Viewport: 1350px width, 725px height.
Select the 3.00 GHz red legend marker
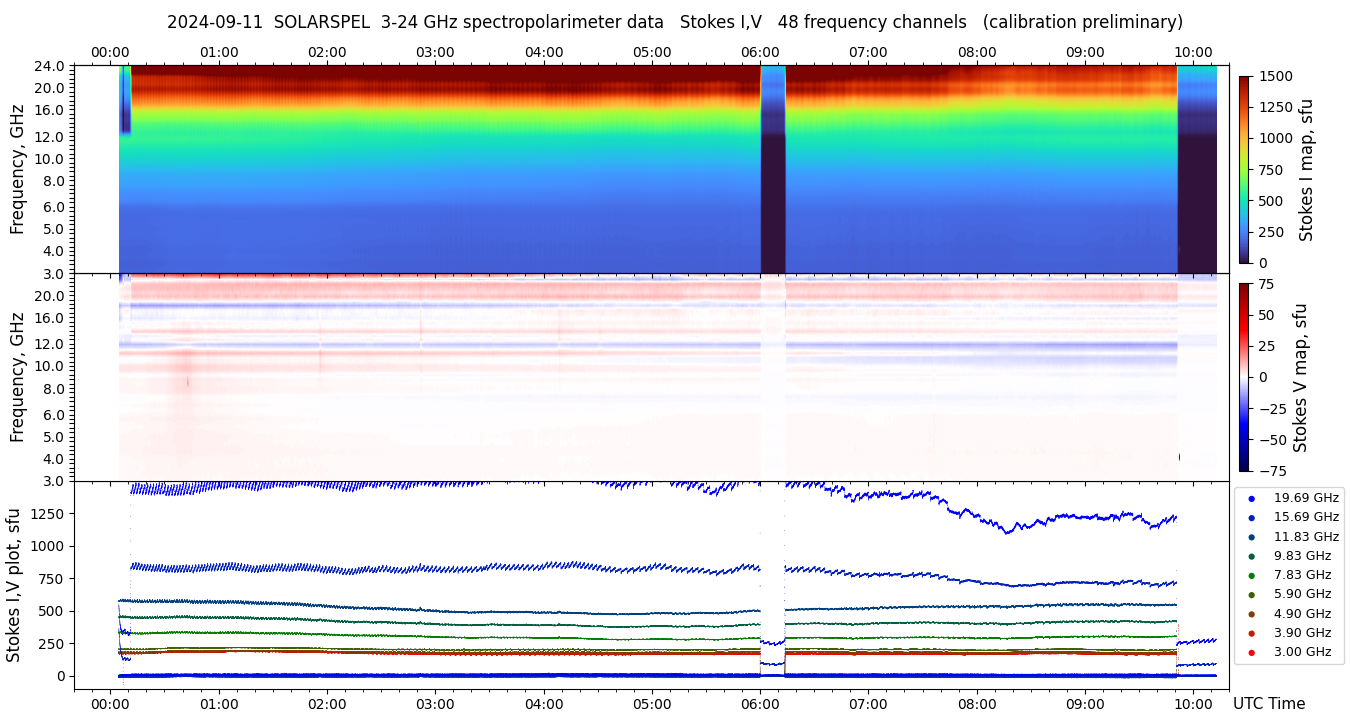pyautogui.click(x=1251, y=653)
